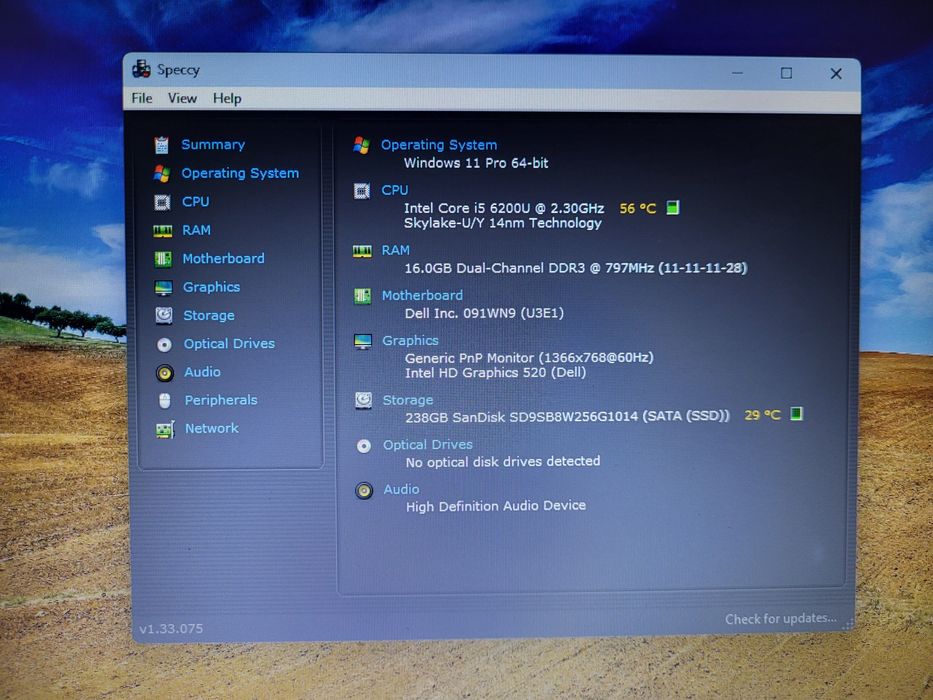Click the green CPU temperature indicator icon

click(x=672, y=208)
